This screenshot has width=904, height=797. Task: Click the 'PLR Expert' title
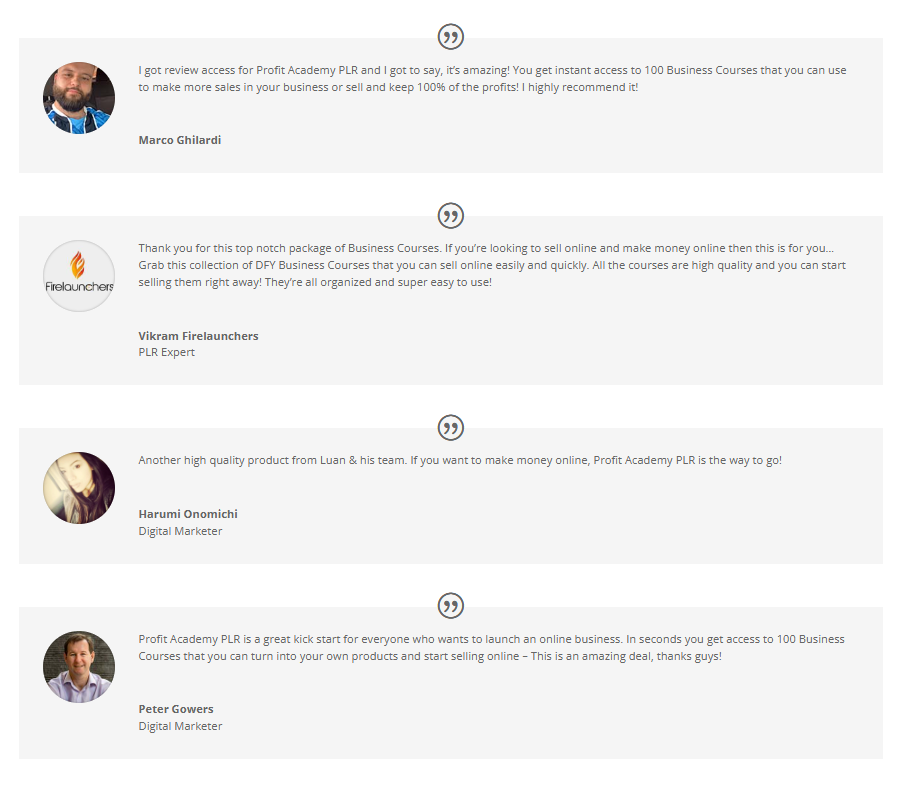point(167,352)
